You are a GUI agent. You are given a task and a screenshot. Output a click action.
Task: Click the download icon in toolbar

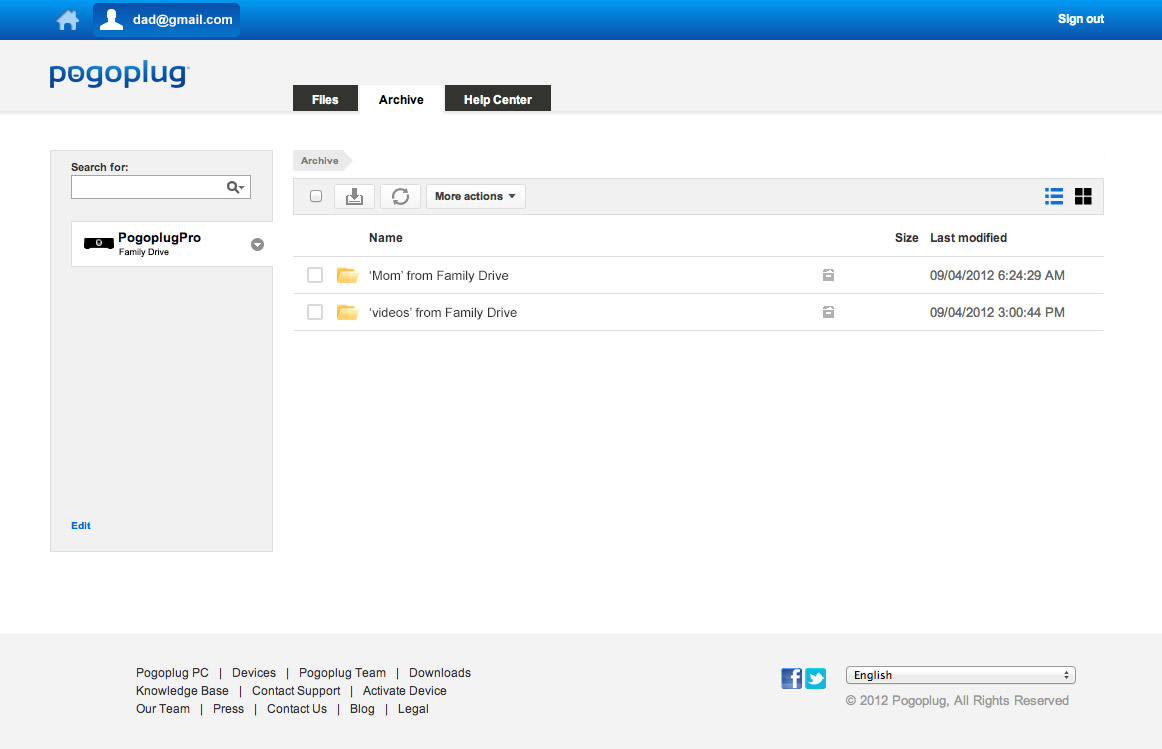(x=354, y=197)
